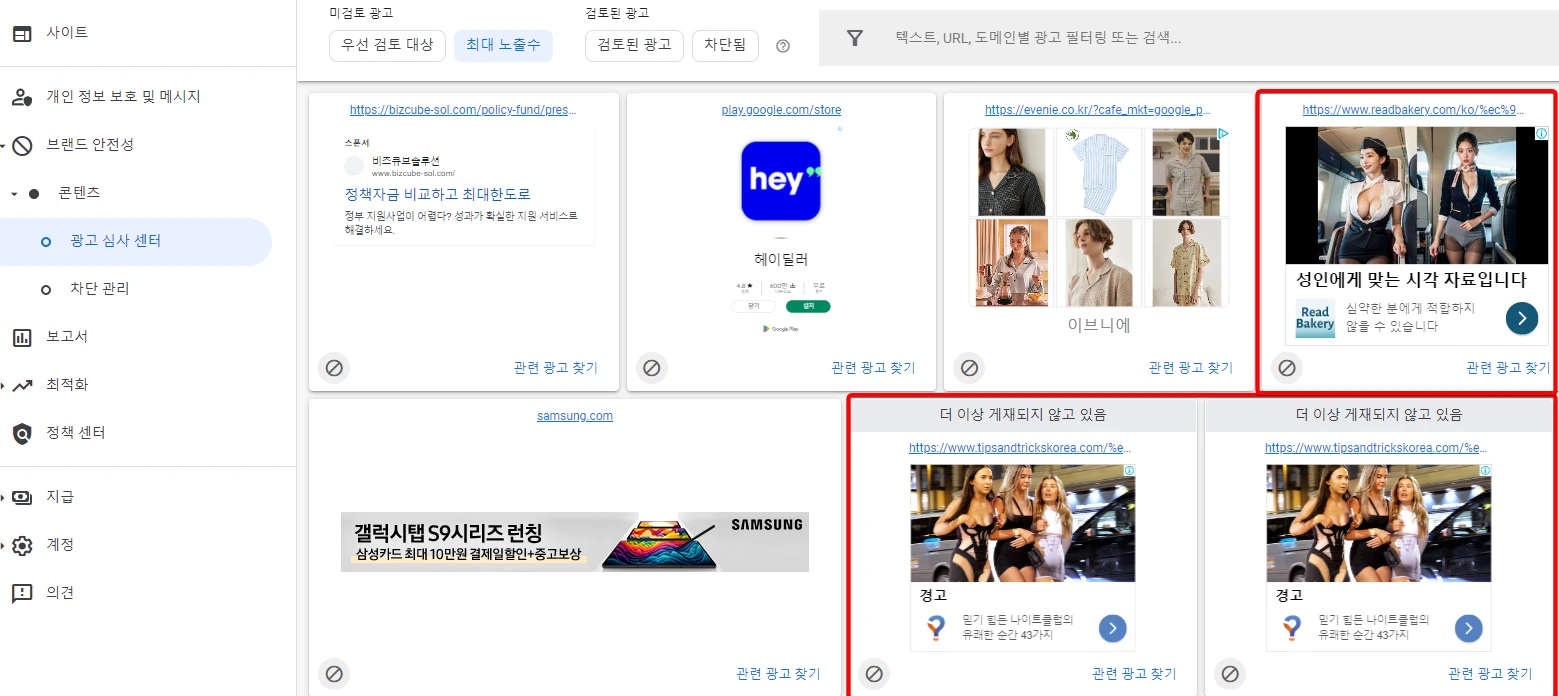Screen dimensions: 1559x696
Task: Collapse the 콘텐츠 tree section
Action: [14, 193]
